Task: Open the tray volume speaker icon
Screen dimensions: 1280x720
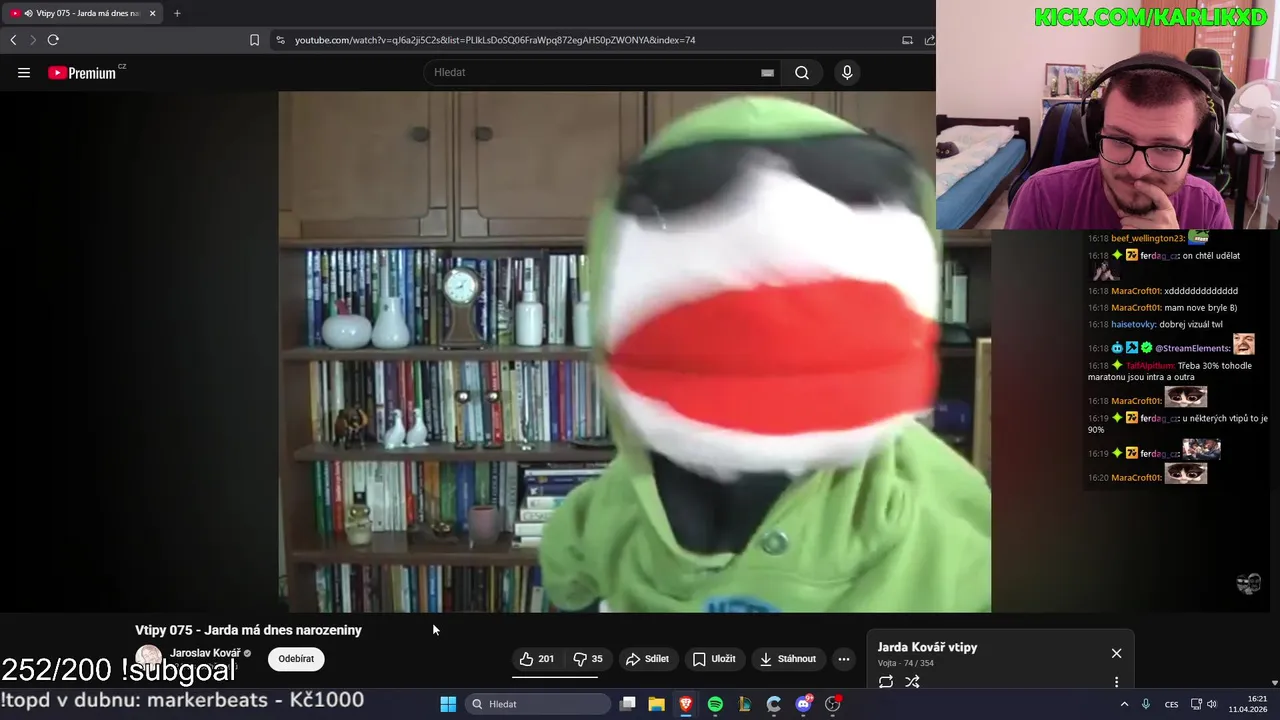Action: coord(1212,704)
